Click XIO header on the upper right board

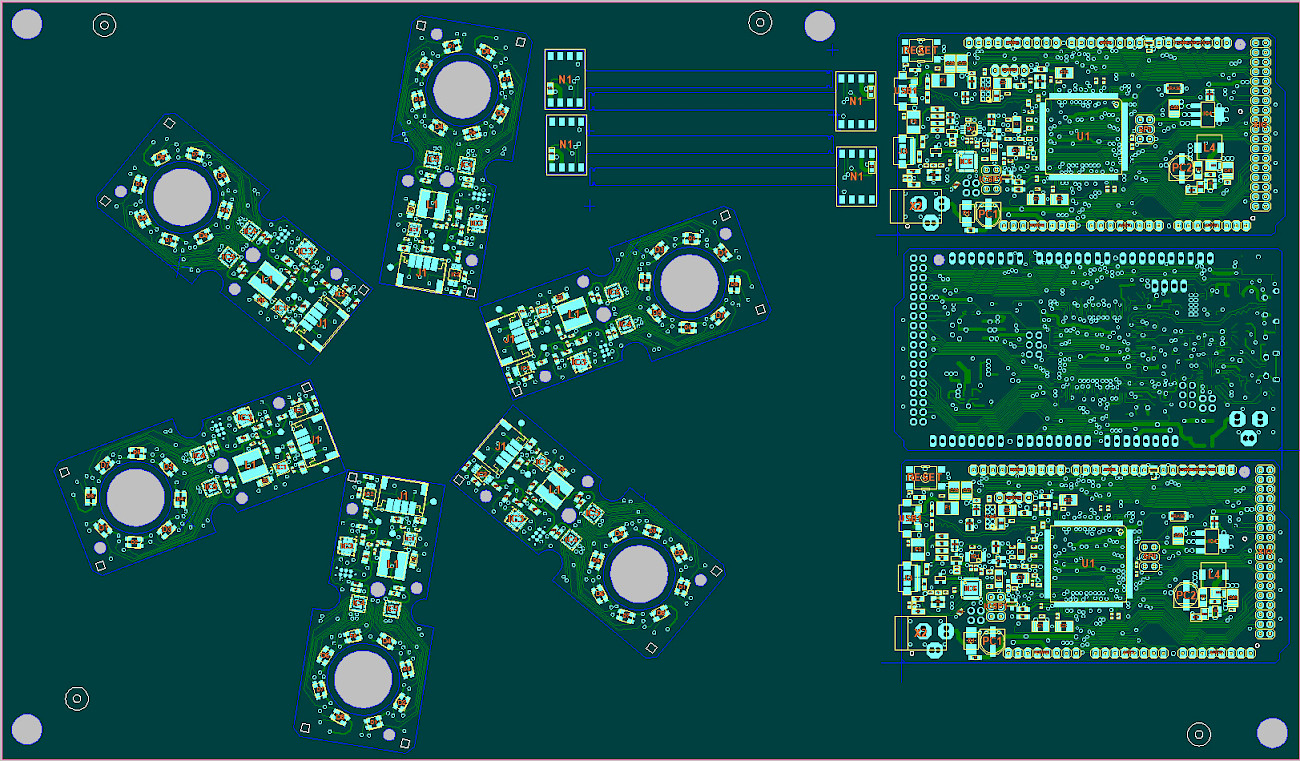tap(1260, 125)
